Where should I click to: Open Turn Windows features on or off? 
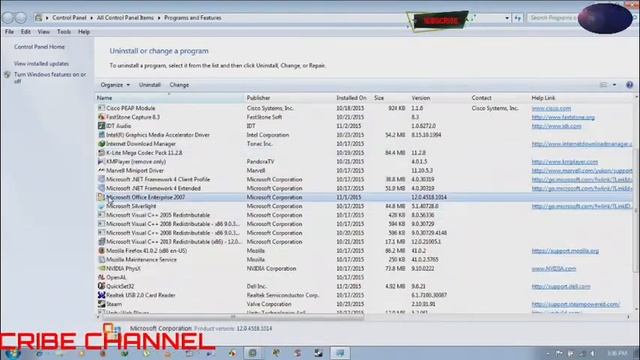pyautogui.click(x=50, y=78)
